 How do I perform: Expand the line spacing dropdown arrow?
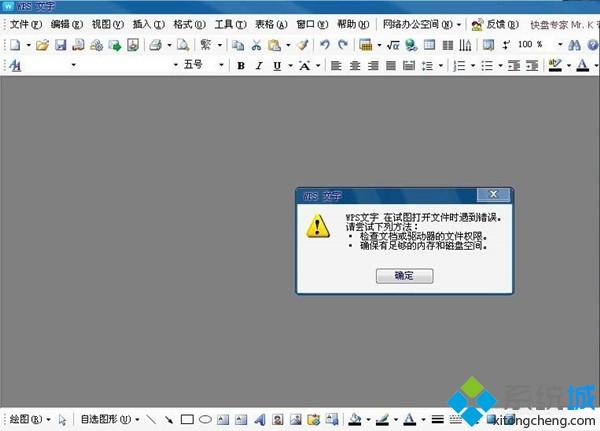point(441,66)
